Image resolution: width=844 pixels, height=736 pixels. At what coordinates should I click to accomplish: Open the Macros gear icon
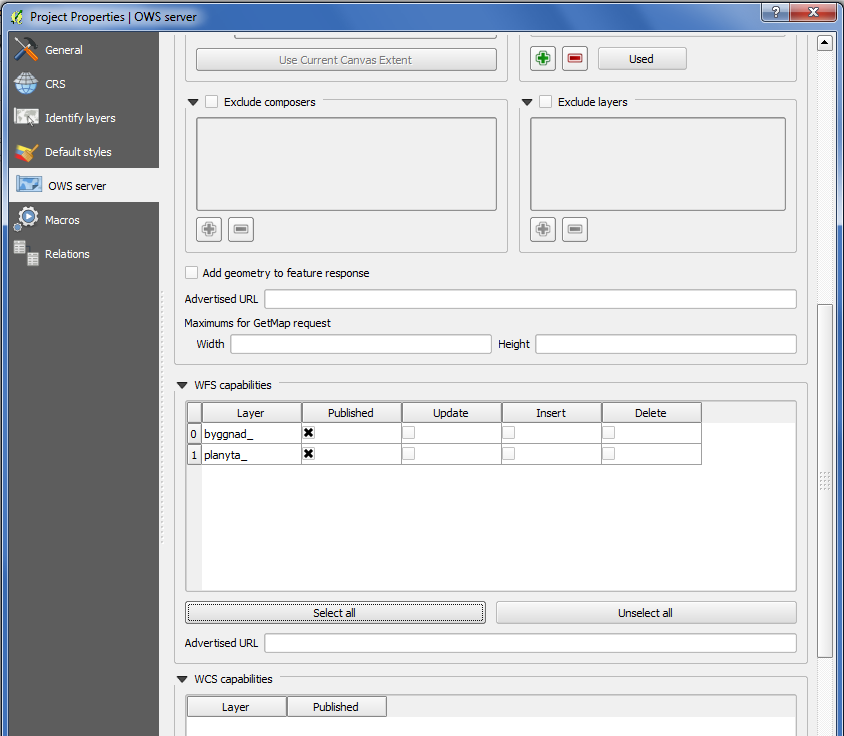point(26,219)
